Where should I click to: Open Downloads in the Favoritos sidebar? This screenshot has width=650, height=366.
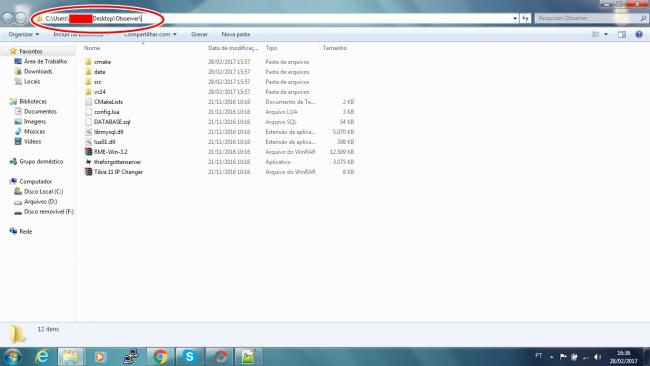38,71
